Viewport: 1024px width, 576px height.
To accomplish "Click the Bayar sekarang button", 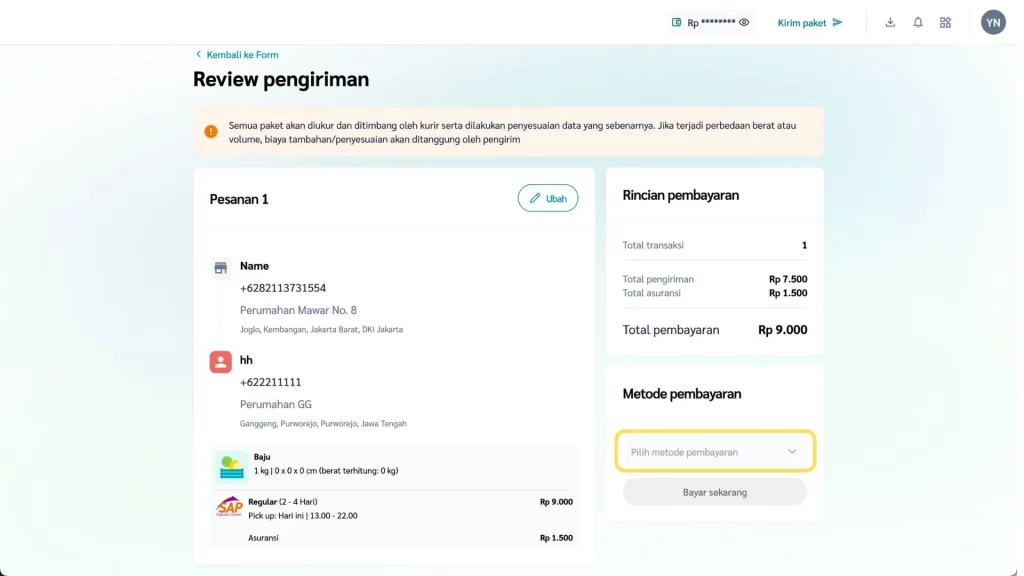I will click(714, 492).
